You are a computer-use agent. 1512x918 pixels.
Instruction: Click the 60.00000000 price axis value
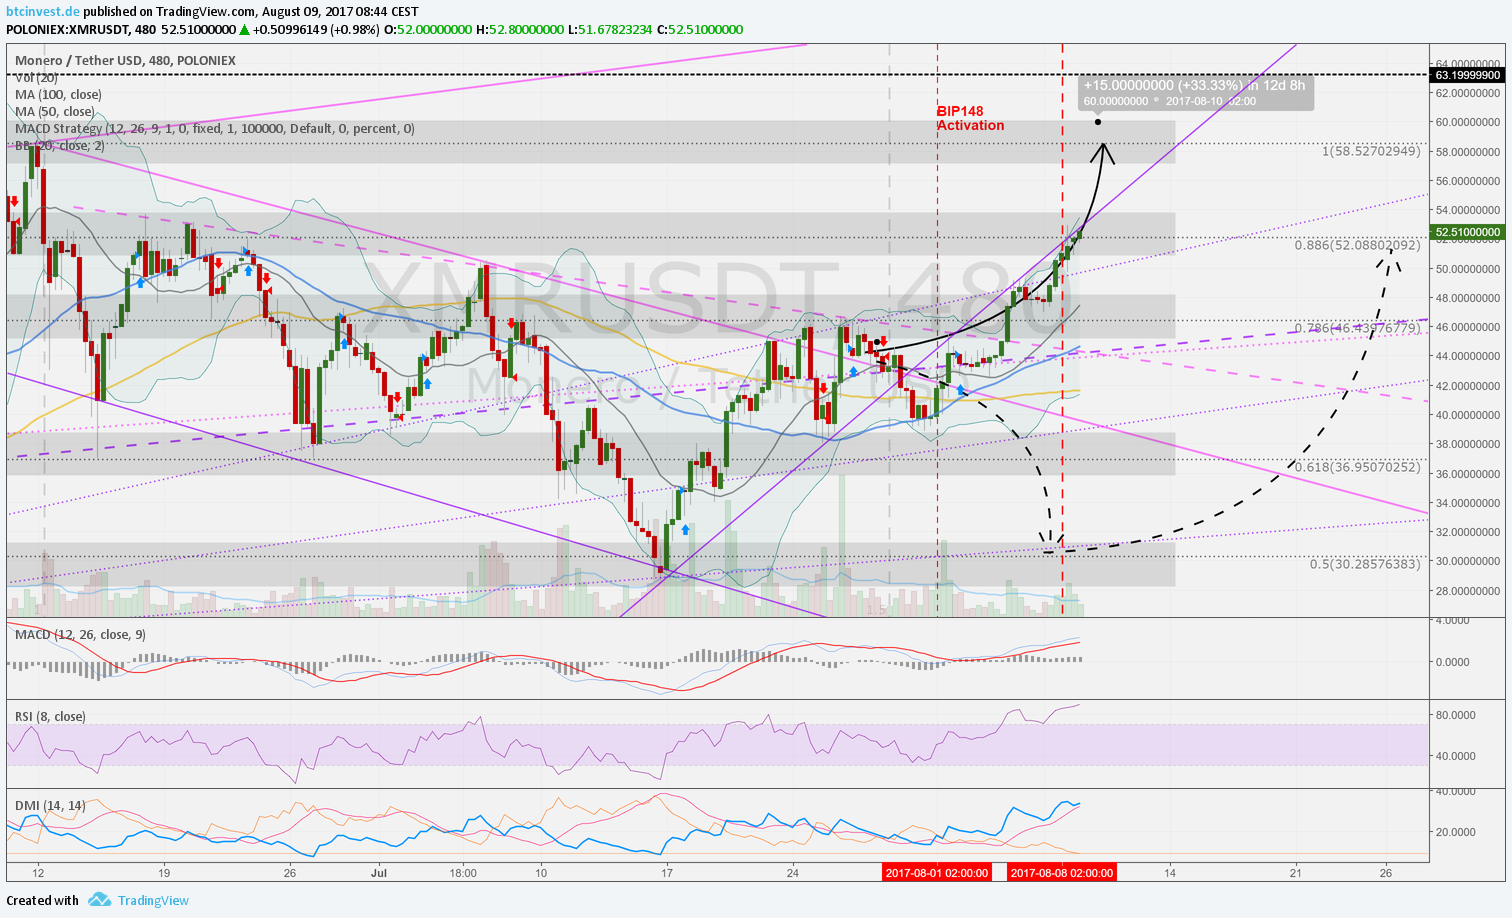pos(1468,122)
